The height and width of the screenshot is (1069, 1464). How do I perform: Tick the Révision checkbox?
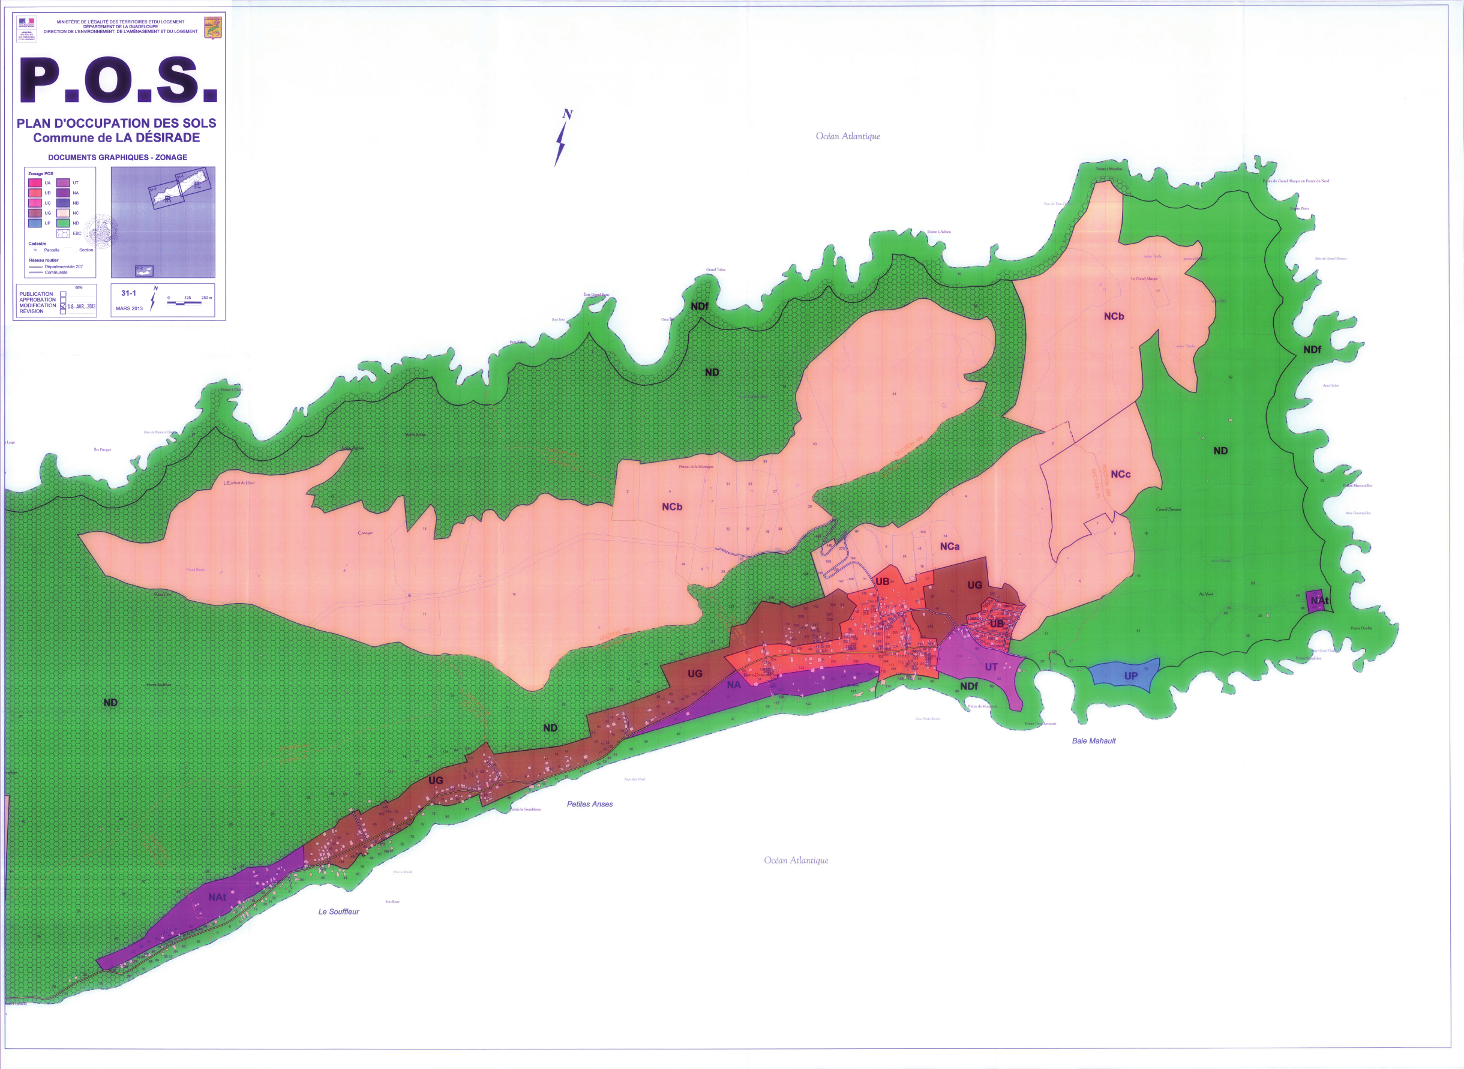(64, 312)
